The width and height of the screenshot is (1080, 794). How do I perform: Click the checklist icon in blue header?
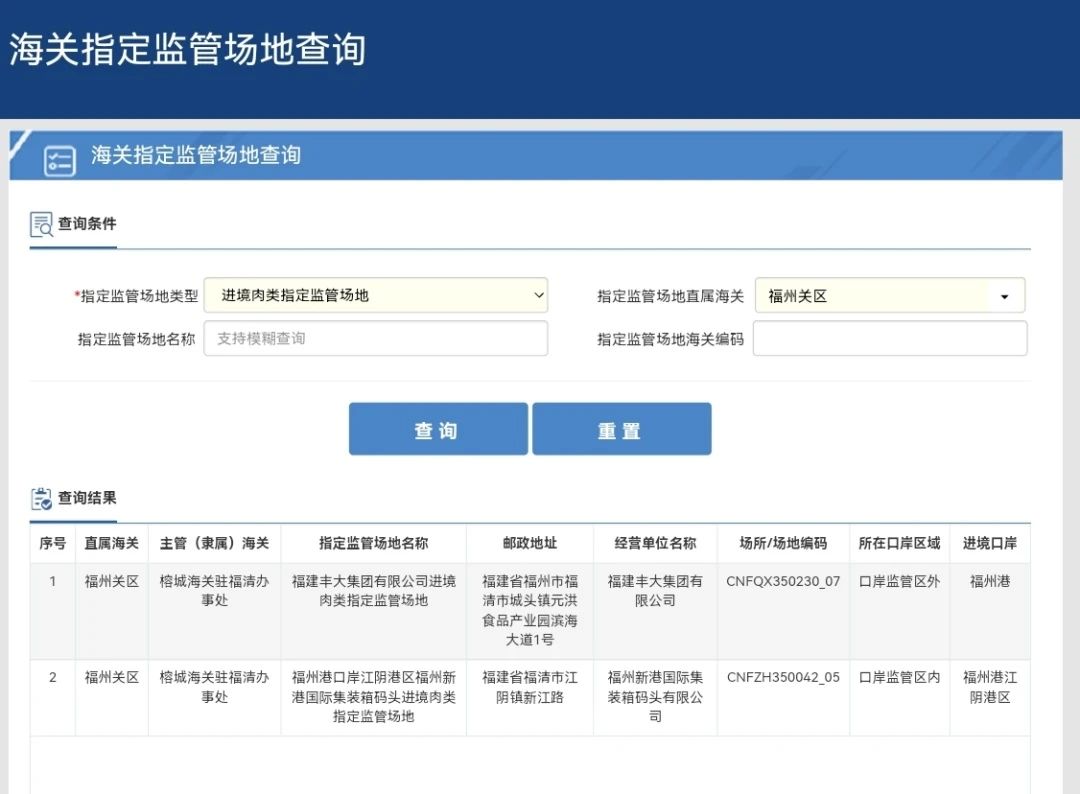(x=60, y=160)
